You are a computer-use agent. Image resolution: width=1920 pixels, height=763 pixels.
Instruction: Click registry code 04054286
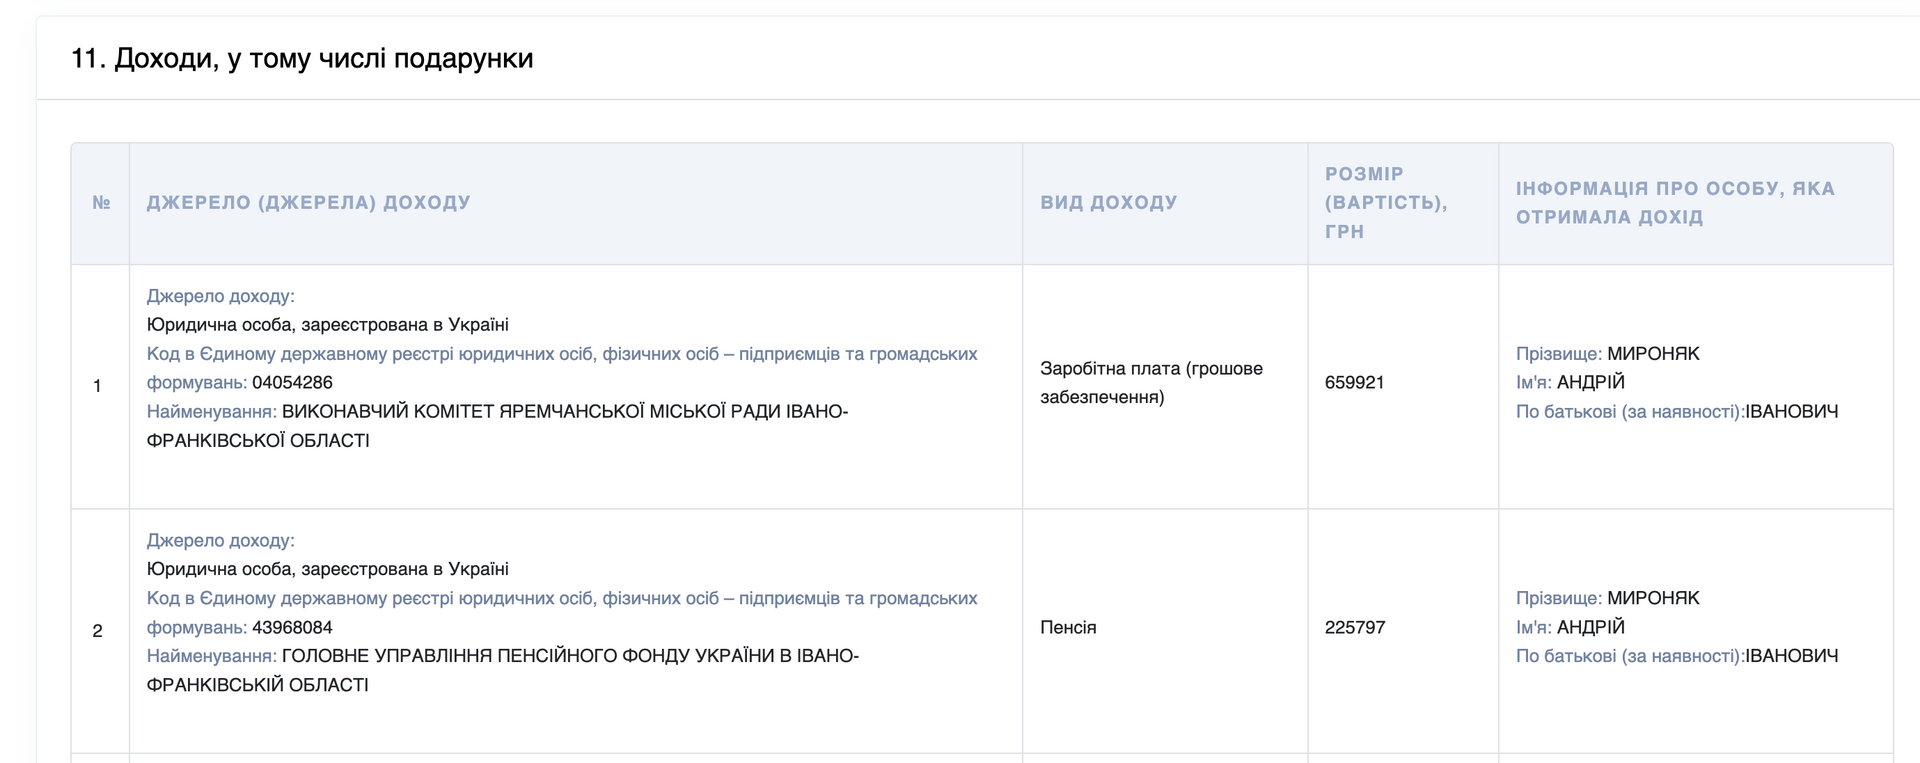292,383
